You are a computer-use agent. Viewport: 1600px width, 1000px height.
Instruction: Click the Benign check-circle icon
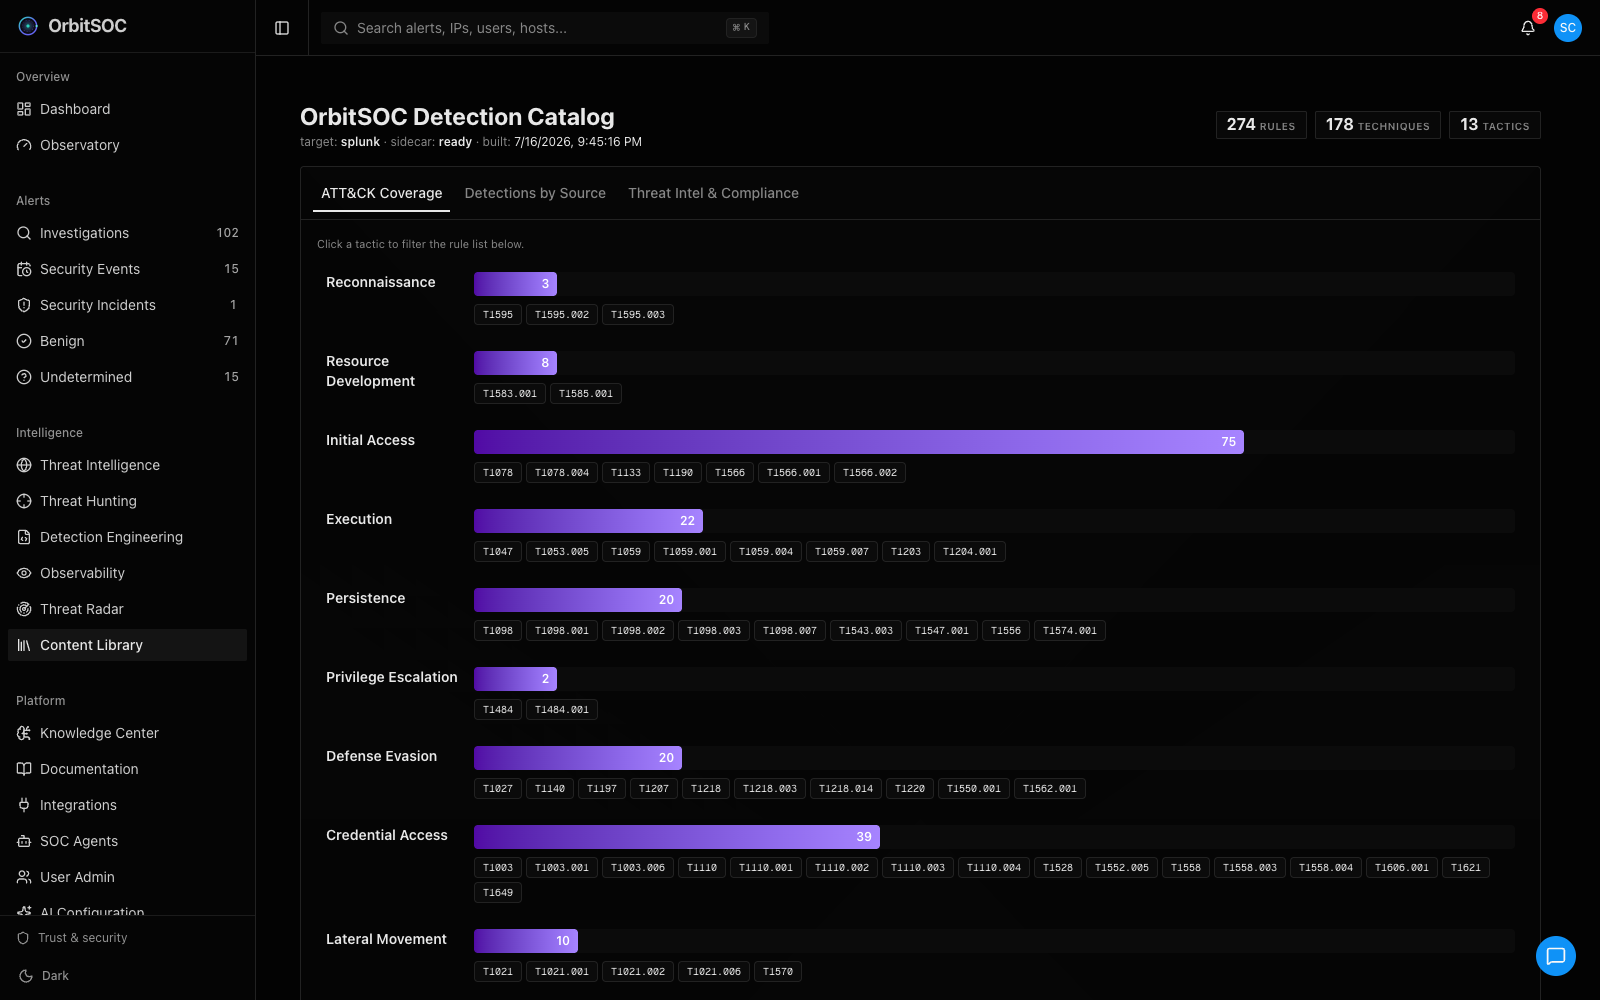pos(24,341)
